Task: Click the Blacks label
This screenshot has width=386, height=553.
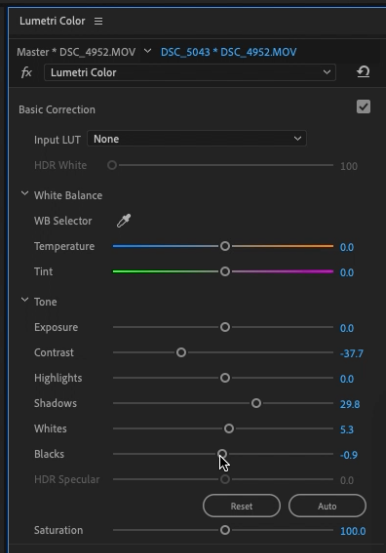Action: click(49, 454)
